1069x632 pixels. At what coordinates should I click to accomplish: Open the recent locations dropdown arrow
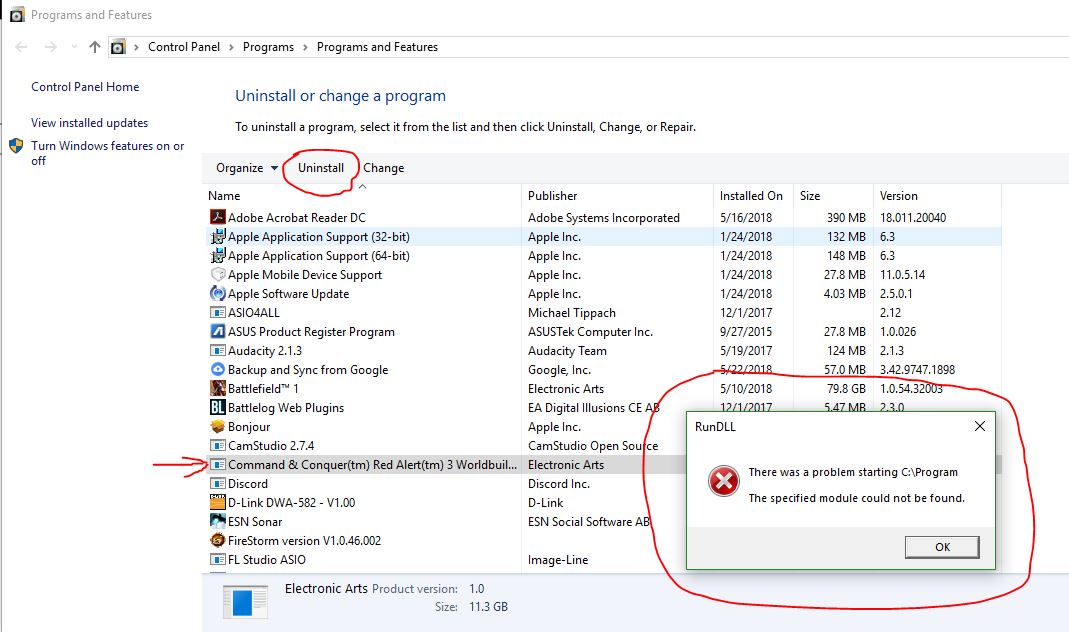click(74, 47)
